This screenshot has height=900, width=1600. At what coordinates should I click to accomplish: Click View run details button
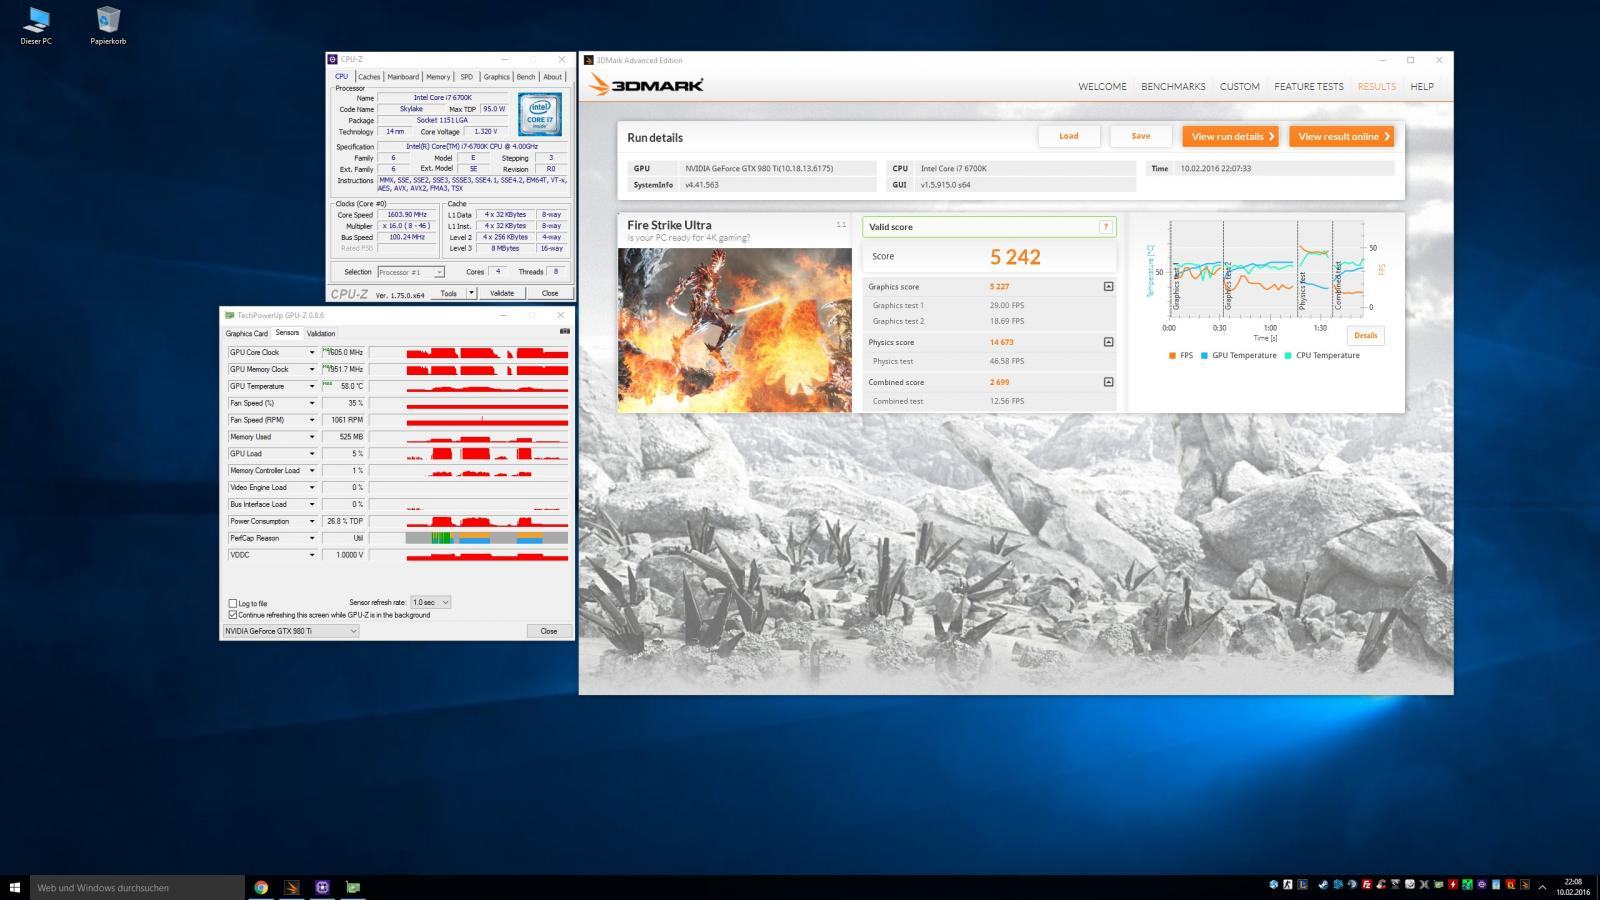[x=1230, y=136]
